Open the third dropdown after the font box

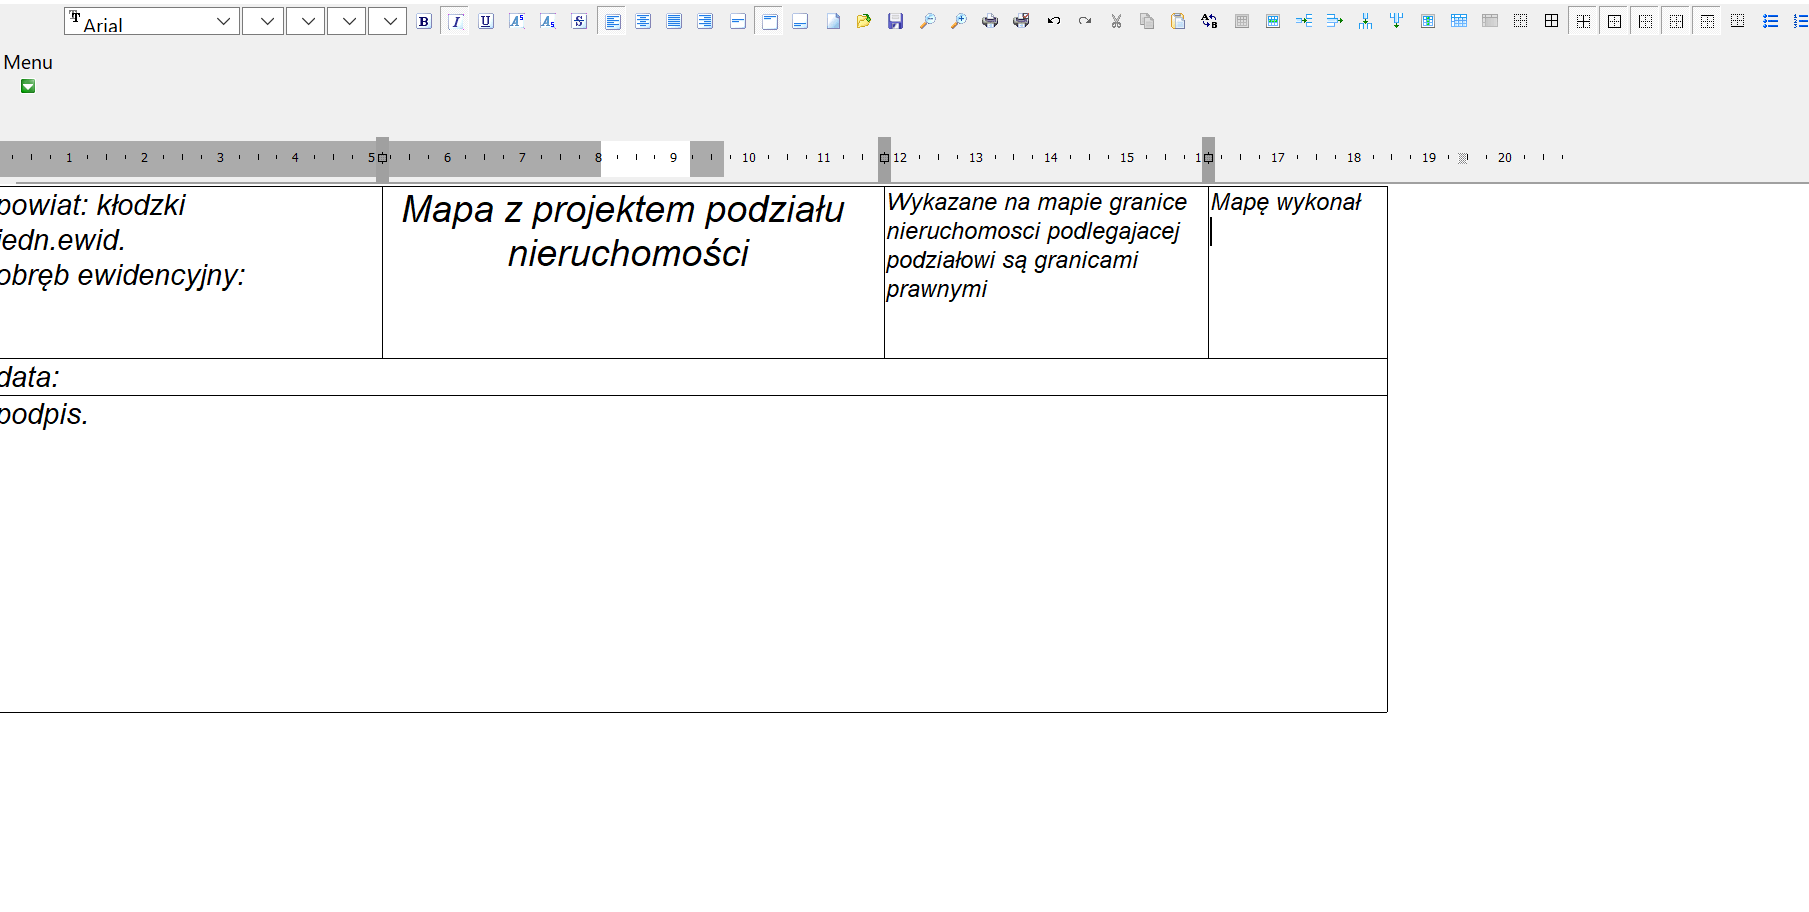(346, 21)
